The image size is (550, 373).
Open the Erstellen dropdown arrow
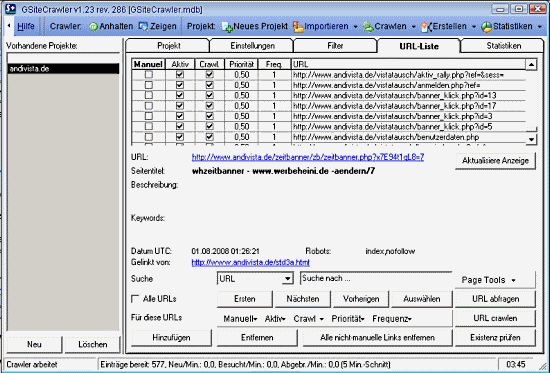pos(474,27)
